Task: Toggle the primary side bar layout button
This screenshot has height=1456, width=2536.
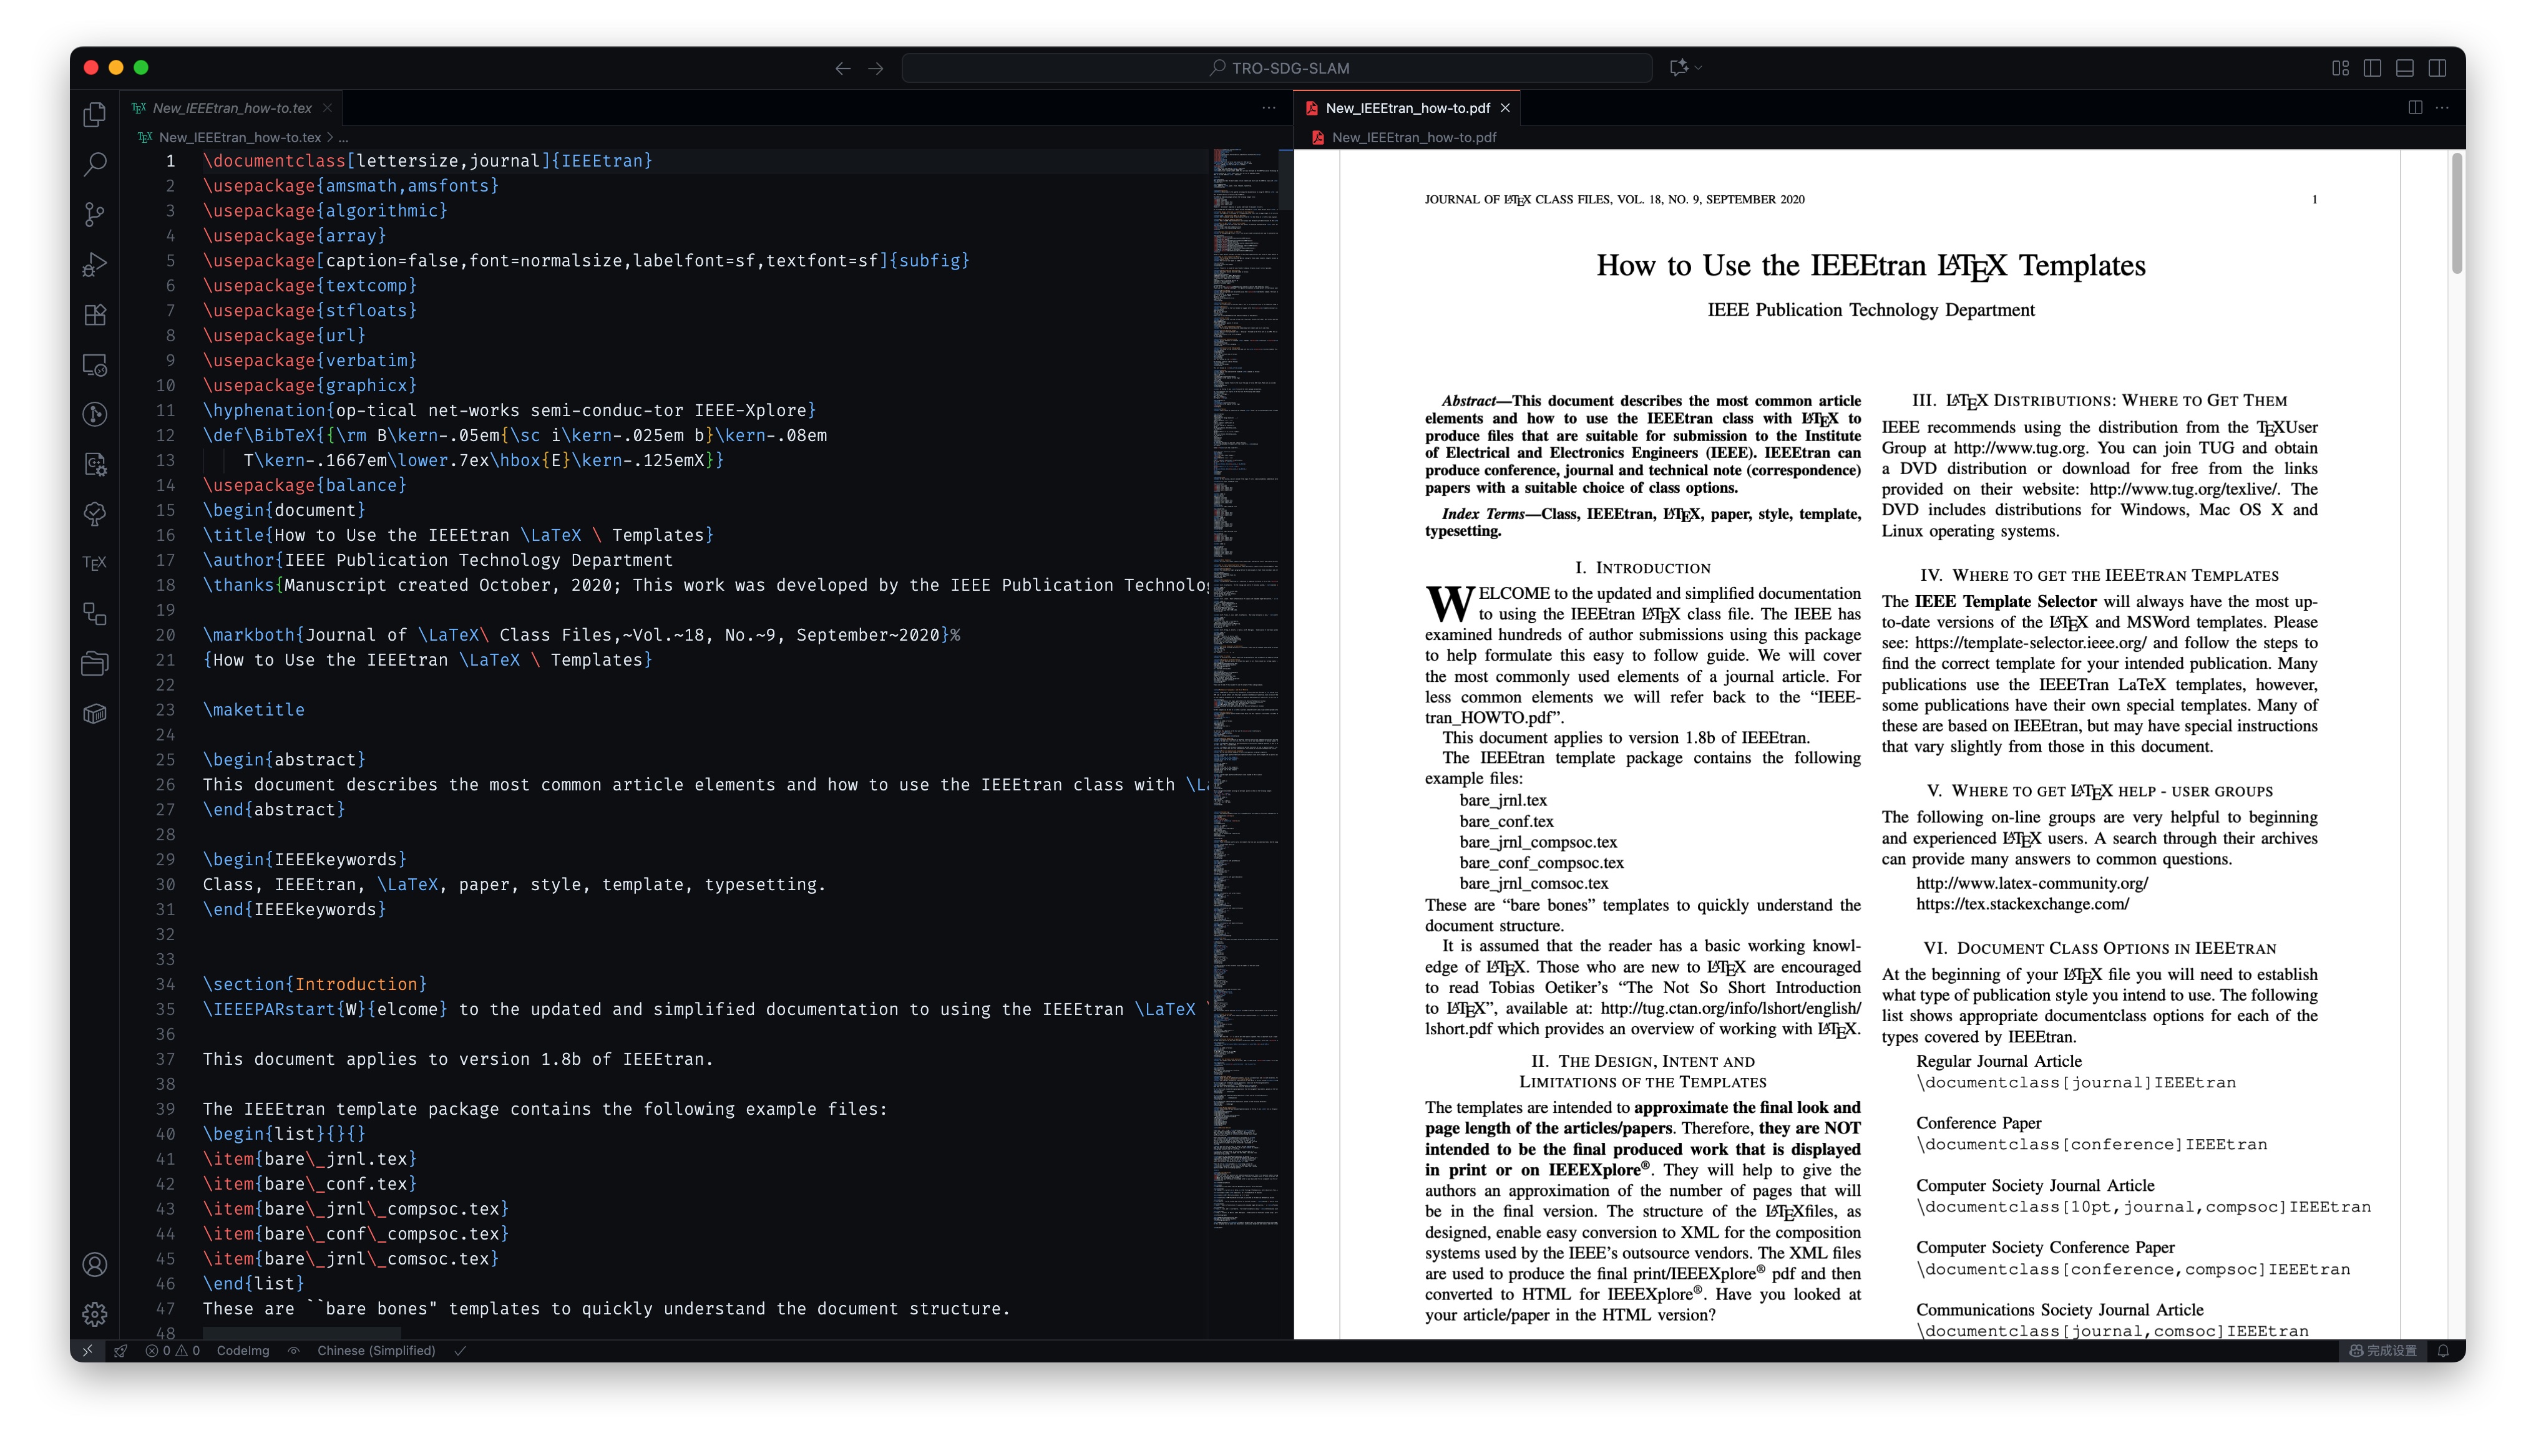Action: (2372, 68)
